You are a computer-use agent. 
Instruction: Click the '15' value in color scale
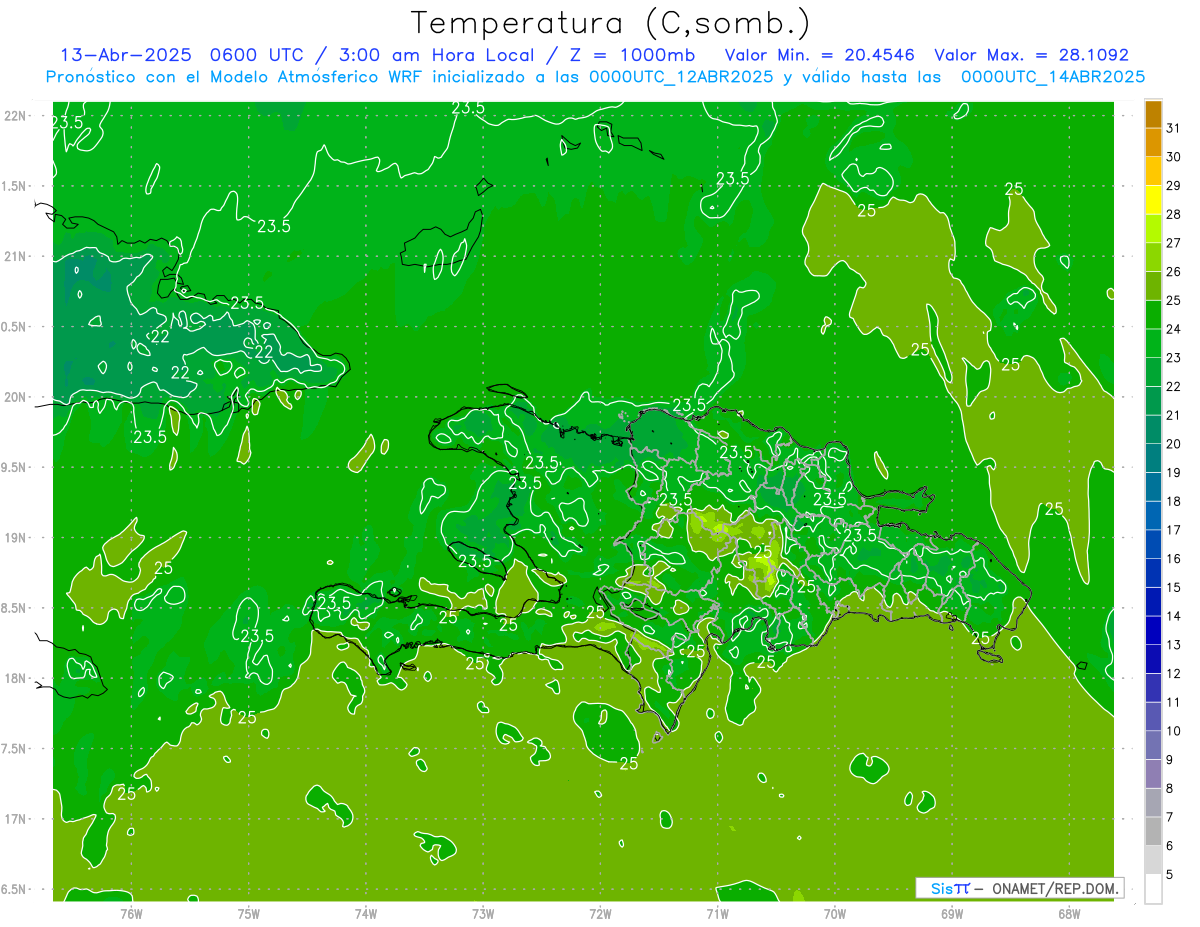1174,587
